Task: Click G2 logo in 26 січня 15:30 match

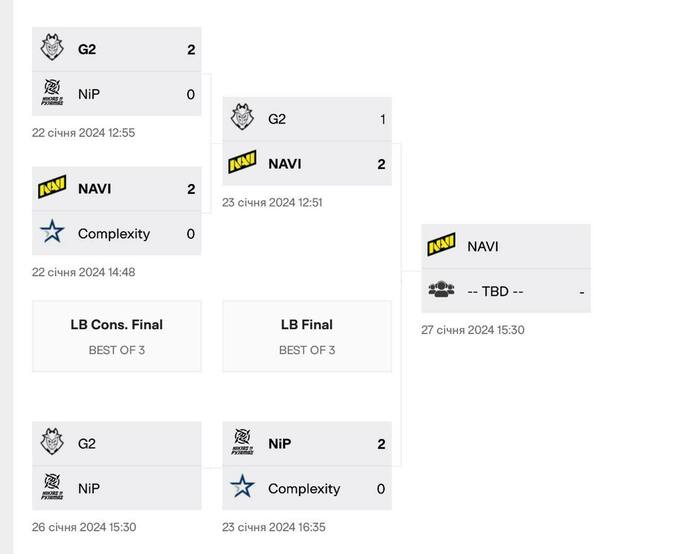Action: [52, 443]
